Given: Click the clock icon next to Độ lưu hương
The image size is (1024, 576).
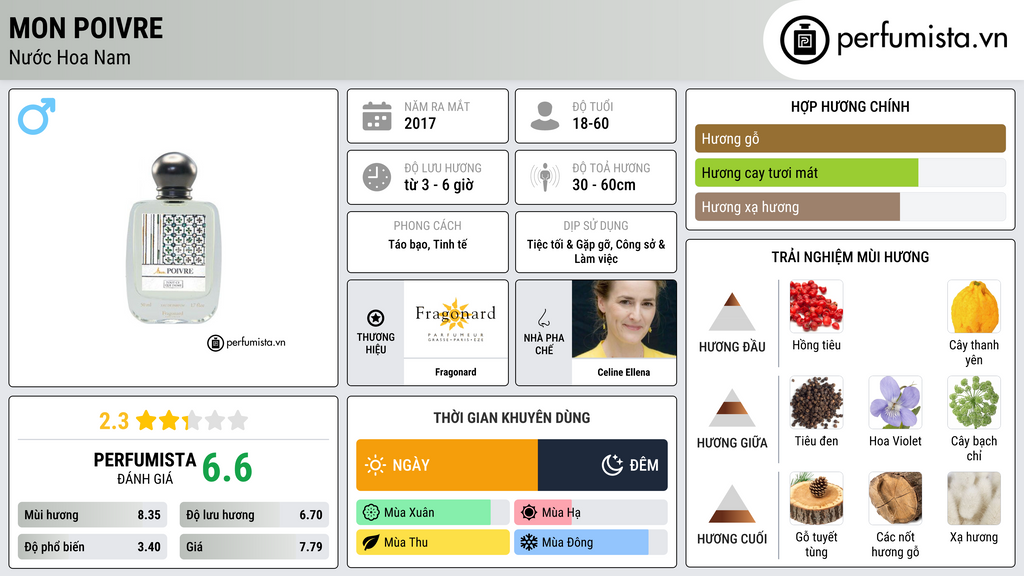Looking at the screenshot, I should point(377,177).
